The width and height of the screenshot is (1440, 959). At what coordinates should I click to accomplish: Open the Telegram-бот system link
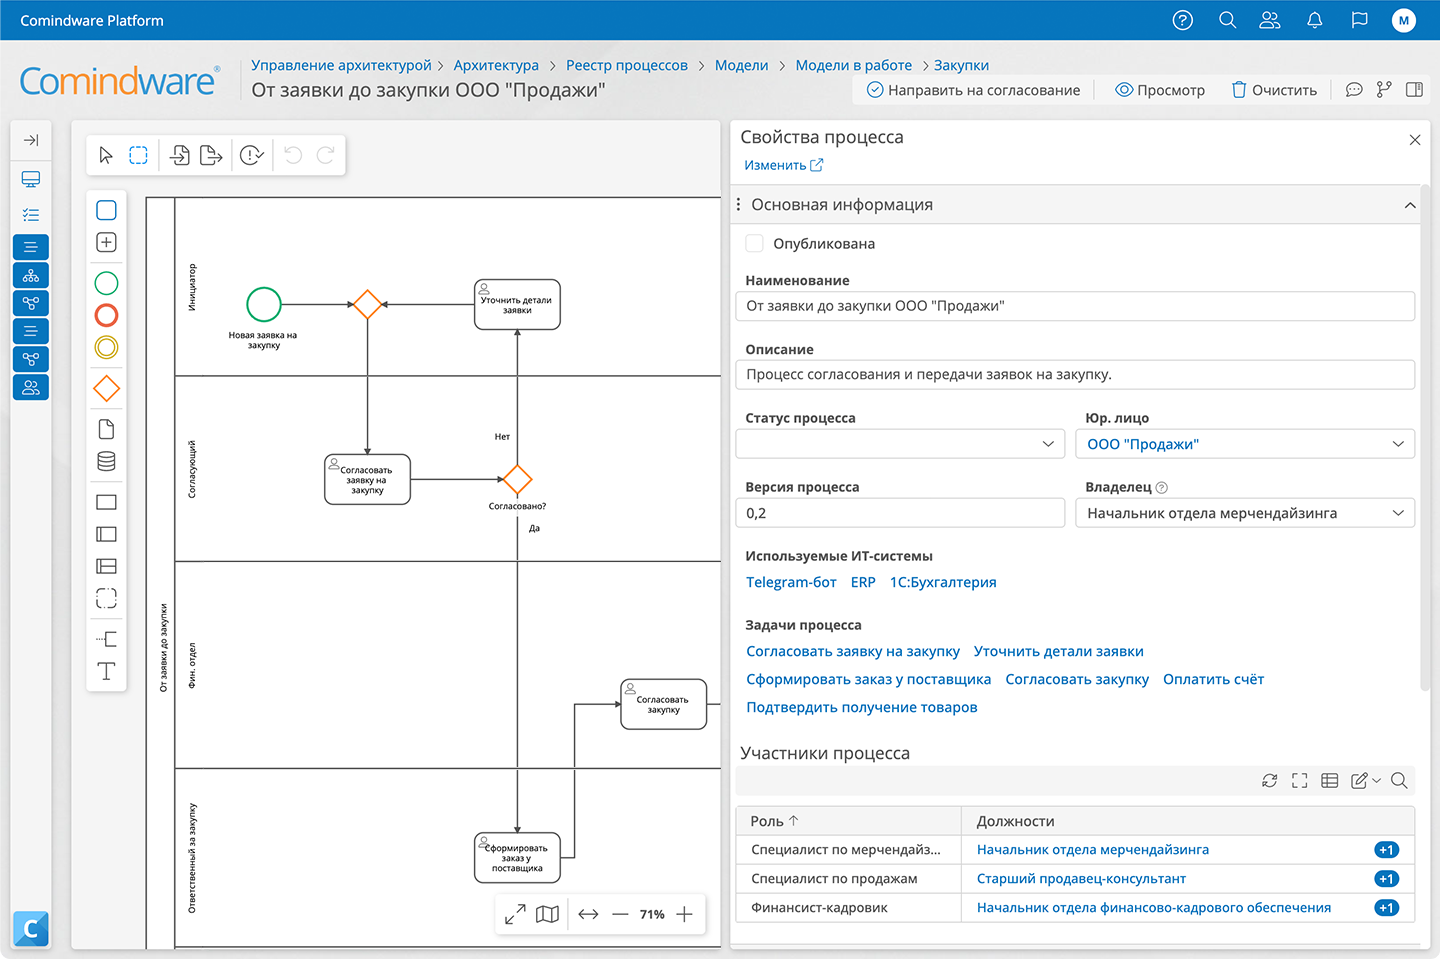(791, 582)
